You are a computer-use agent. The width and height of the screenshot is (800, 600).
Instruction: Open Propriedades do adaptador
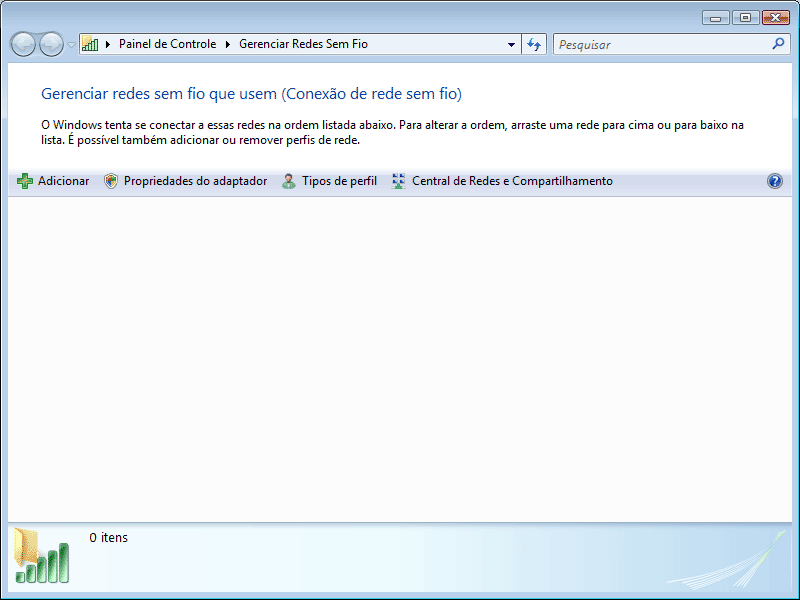(194, 181)
